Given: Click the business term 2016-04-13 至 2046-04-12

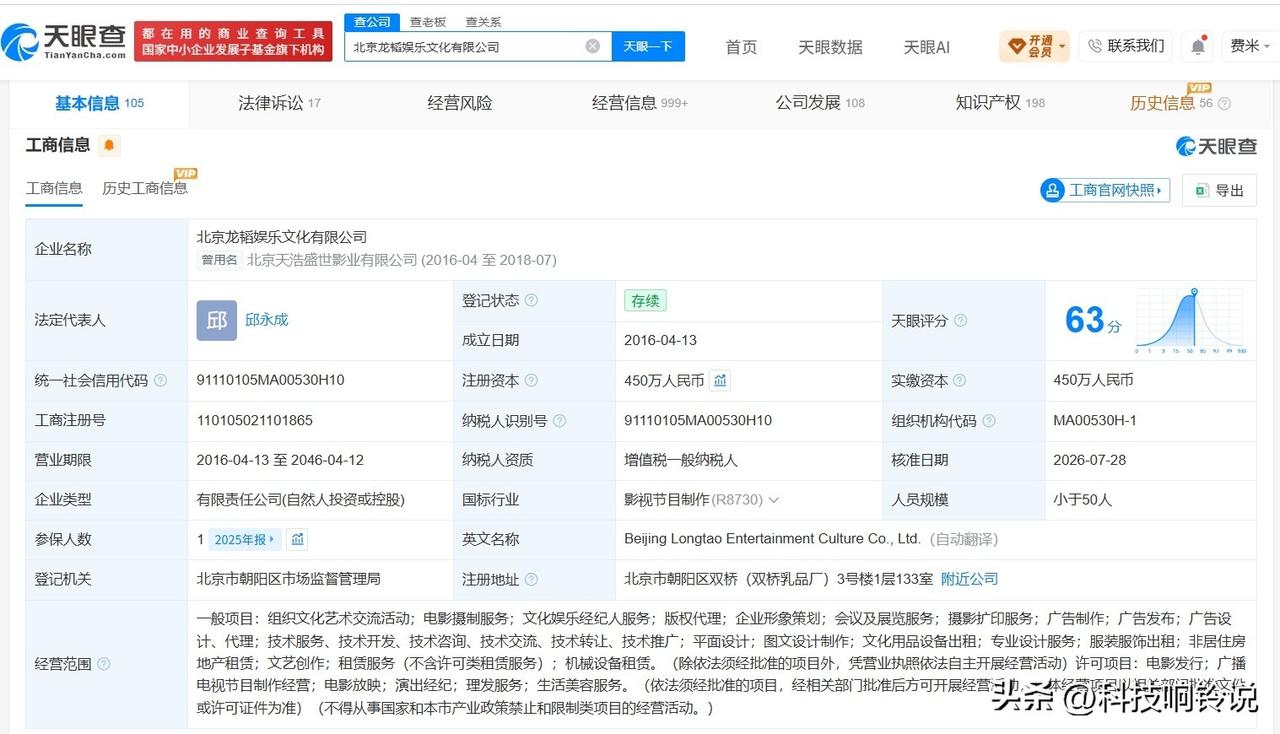Looking at the screenshot, I should tap(280, 460).
